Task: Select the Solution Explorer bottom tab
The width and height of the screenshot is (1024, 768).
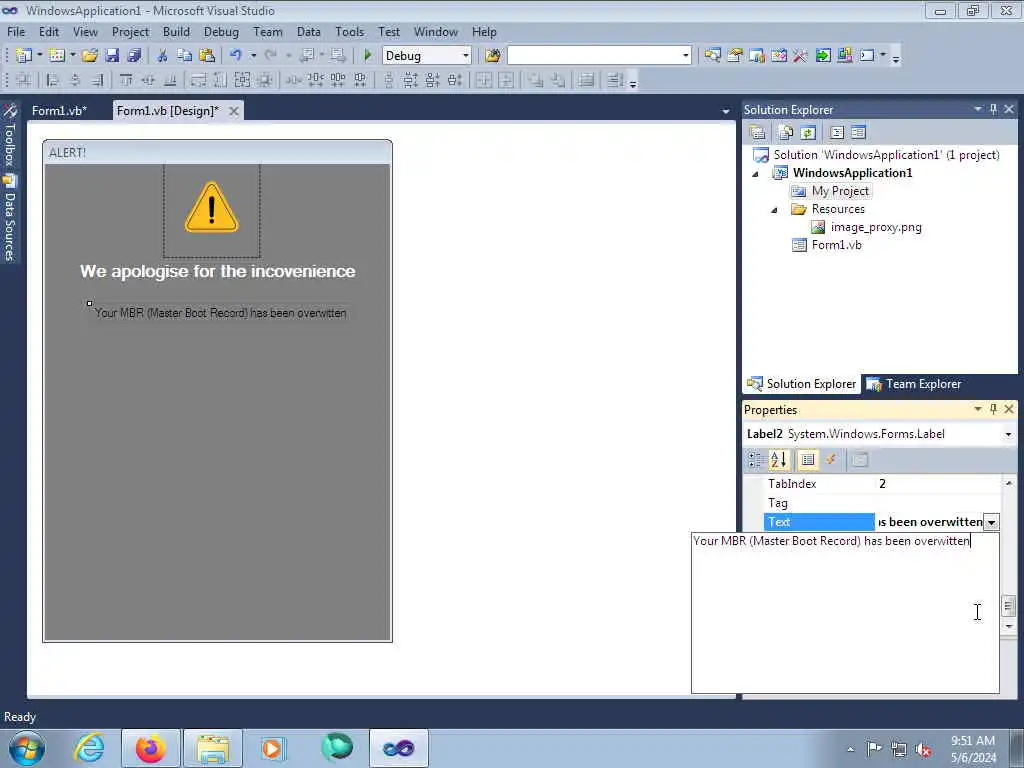Action: 801,384
